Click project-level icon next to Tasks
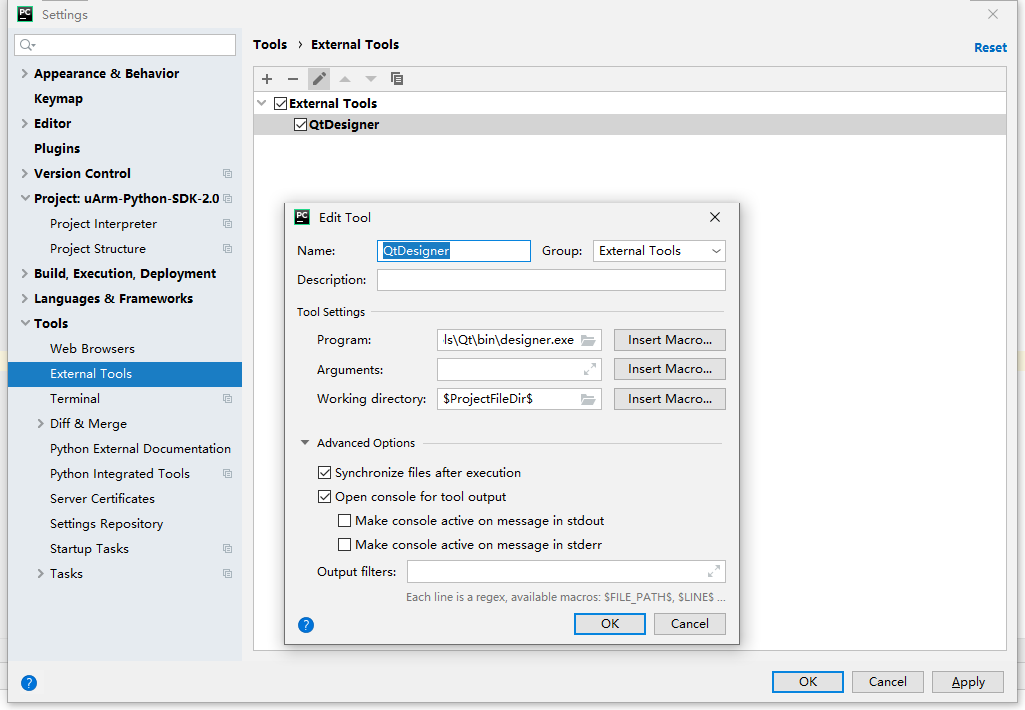The width and height of the screenshot is (1025, 710). (x=227, y=573)
